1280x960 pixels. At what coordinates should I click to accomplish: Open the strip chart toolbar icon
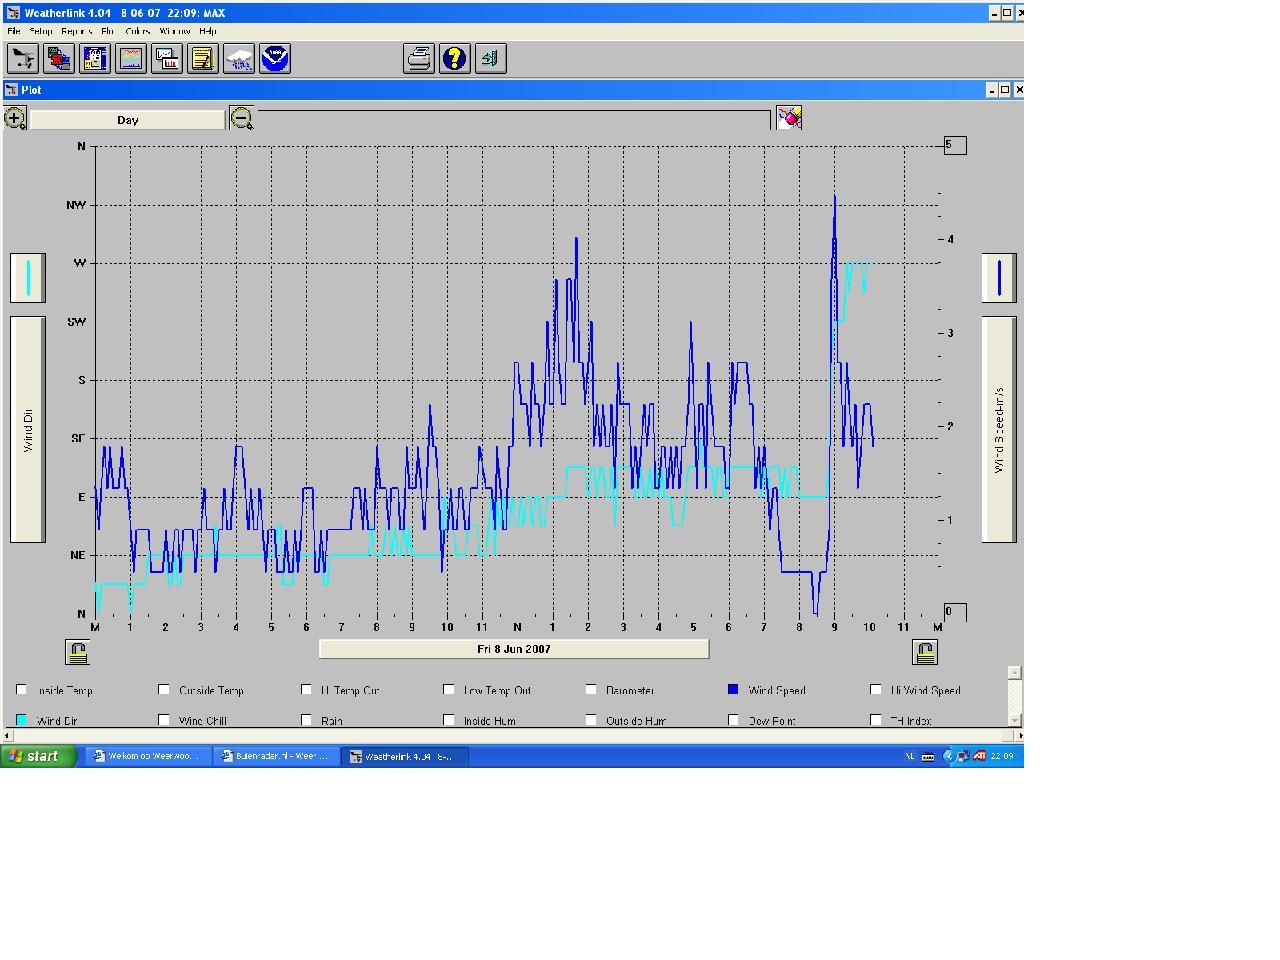point(131,58)
